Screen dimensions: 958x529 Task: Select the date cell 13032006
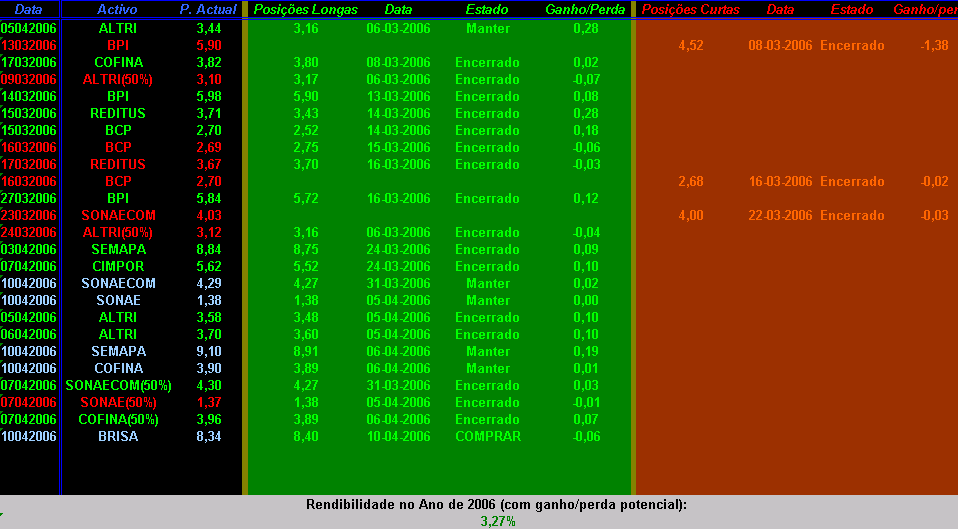[29, 45]
